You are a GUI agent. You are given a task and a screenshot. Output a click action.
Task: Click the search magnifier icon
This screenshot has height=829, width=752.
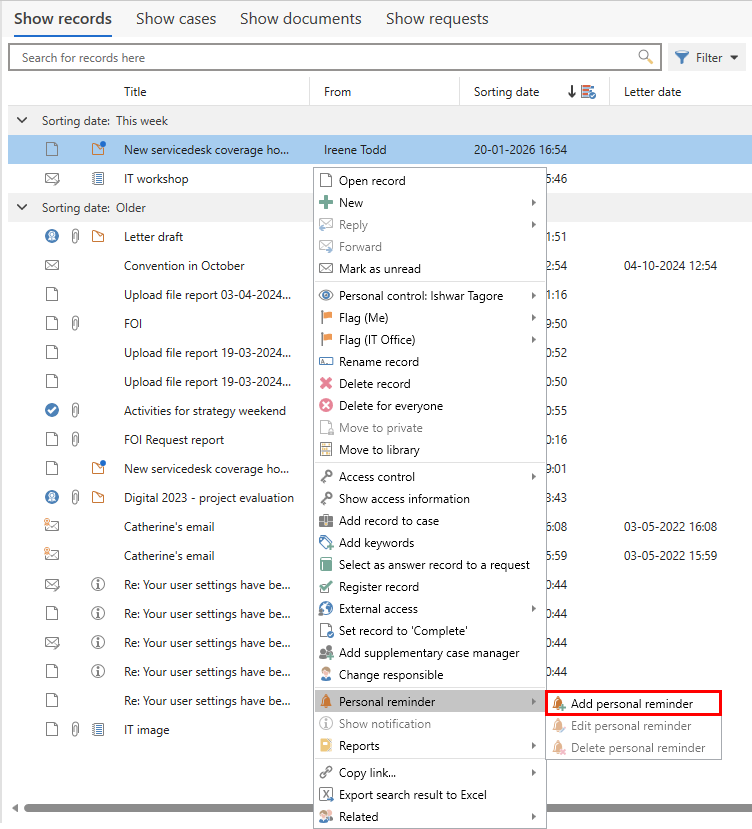[x=645, y=57]
